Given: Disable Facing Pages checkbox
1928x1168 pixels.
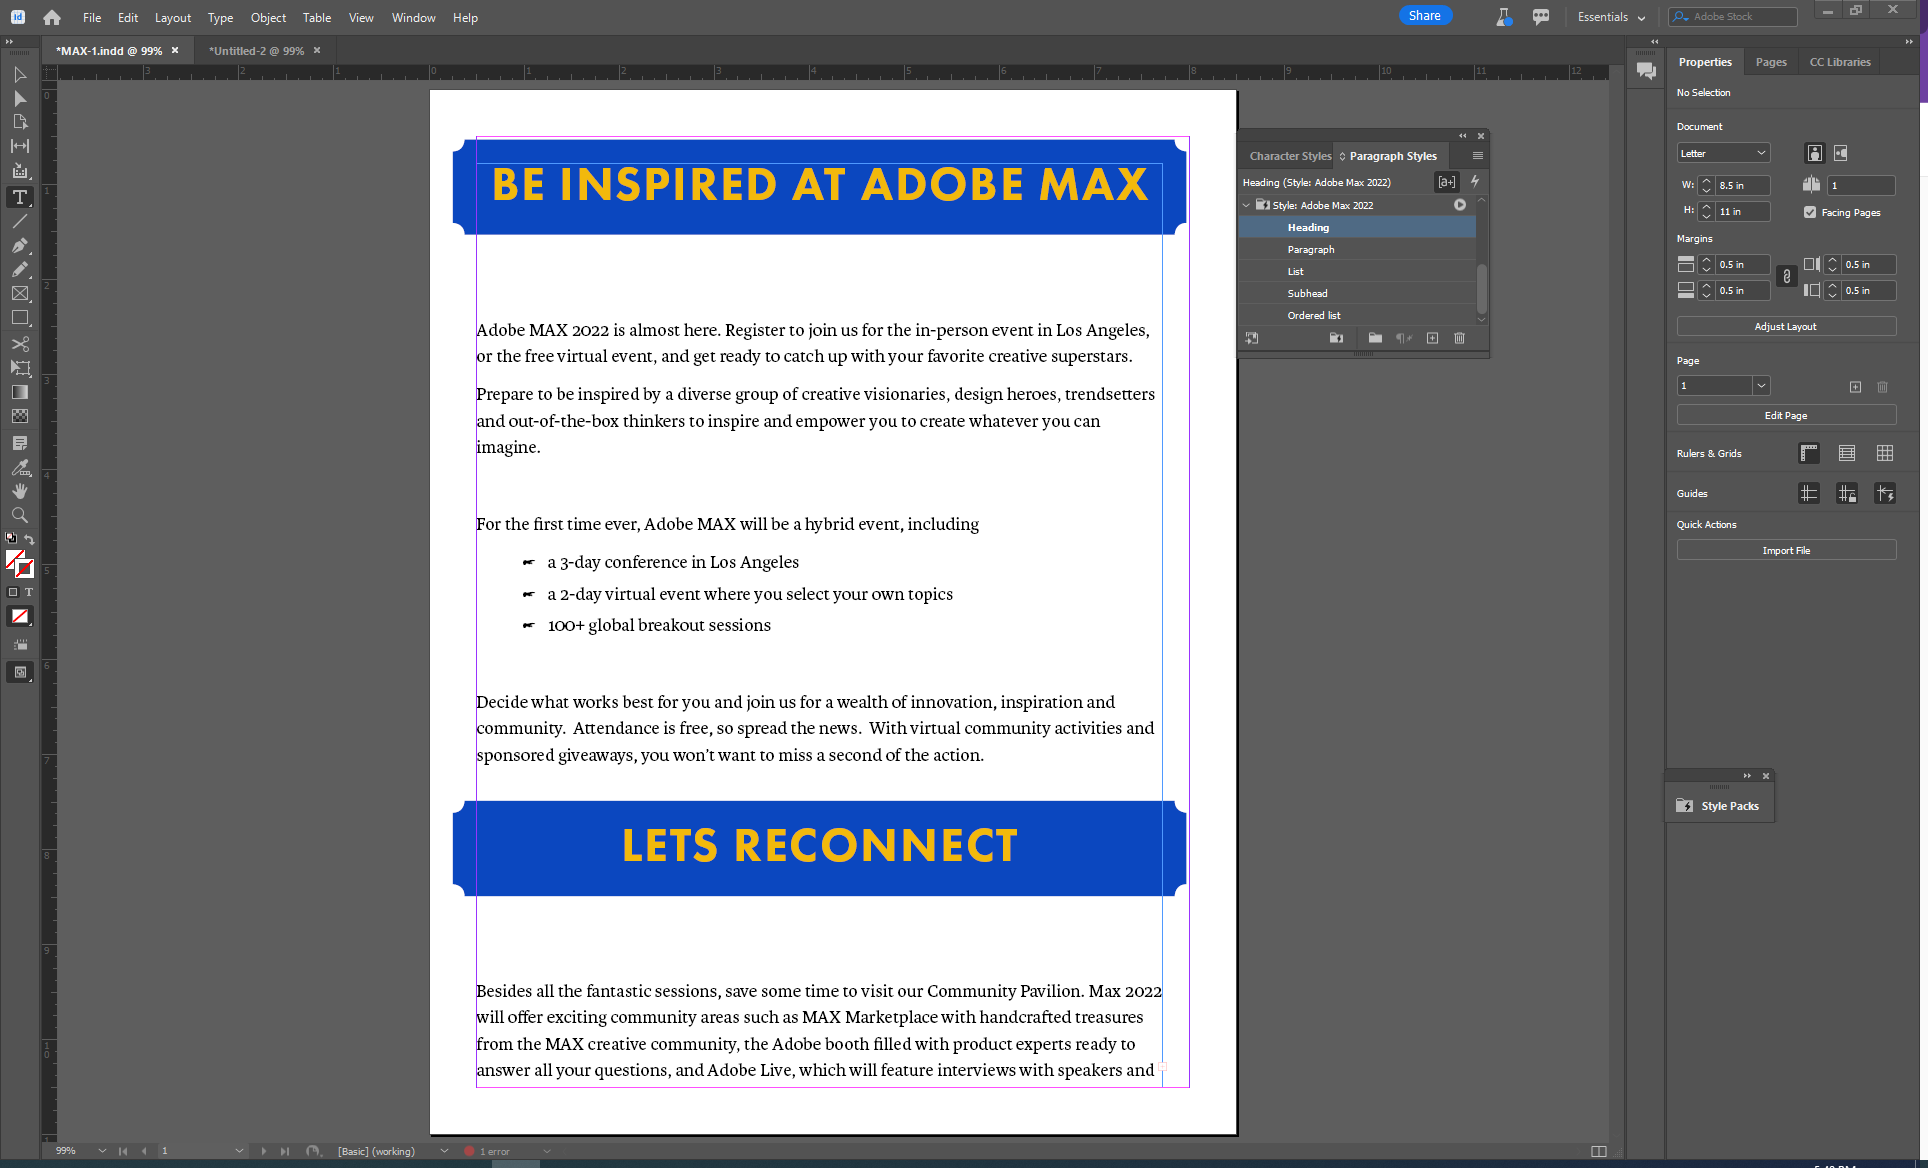Looking at the screenshot, I should click(x=1809, y=211).
